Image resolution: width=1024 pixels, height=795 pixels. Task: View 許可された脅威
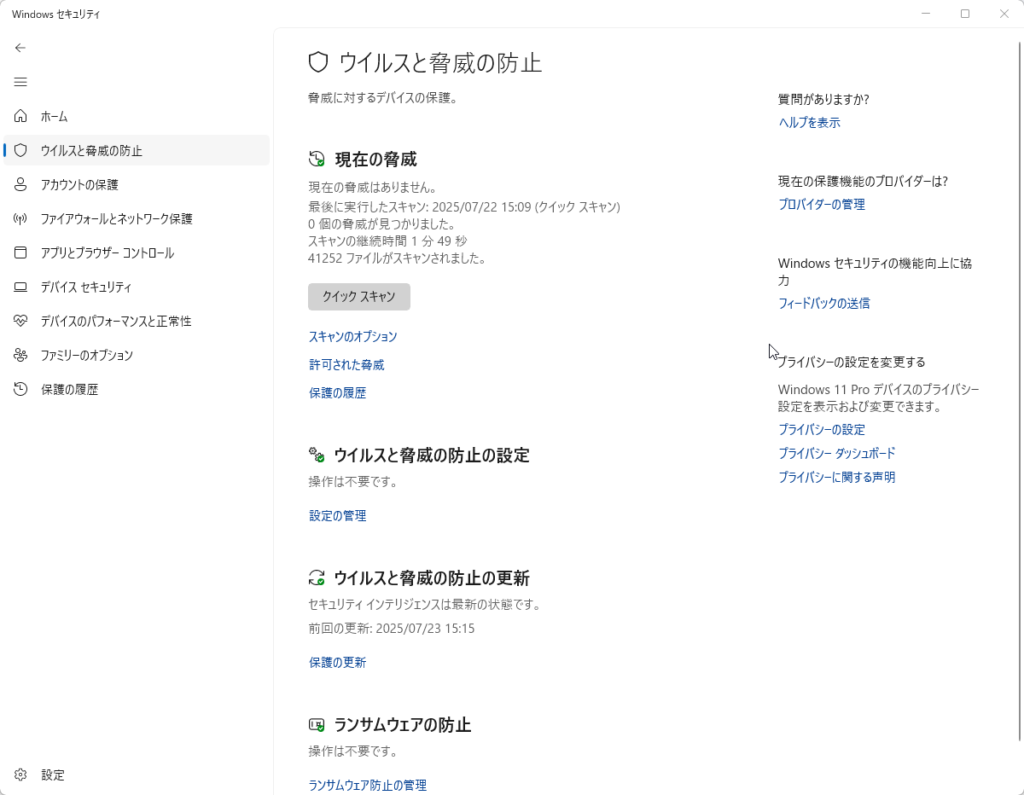344,364
